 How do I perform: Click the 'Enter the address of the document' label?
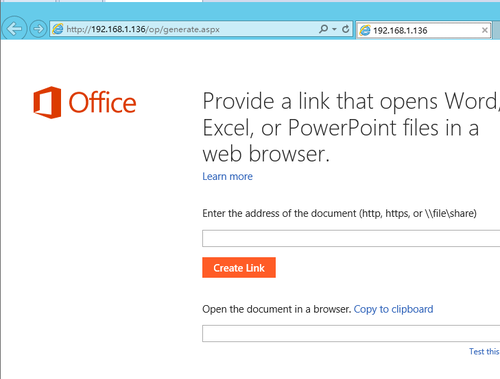coord(339,213)
